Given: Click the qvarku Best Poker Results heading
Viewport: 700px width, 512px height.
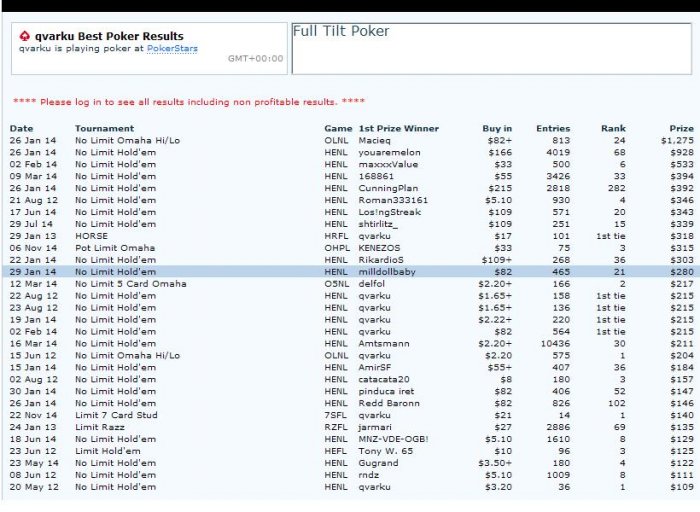Looking at the screenshot, I should click(x=109, y=36).
